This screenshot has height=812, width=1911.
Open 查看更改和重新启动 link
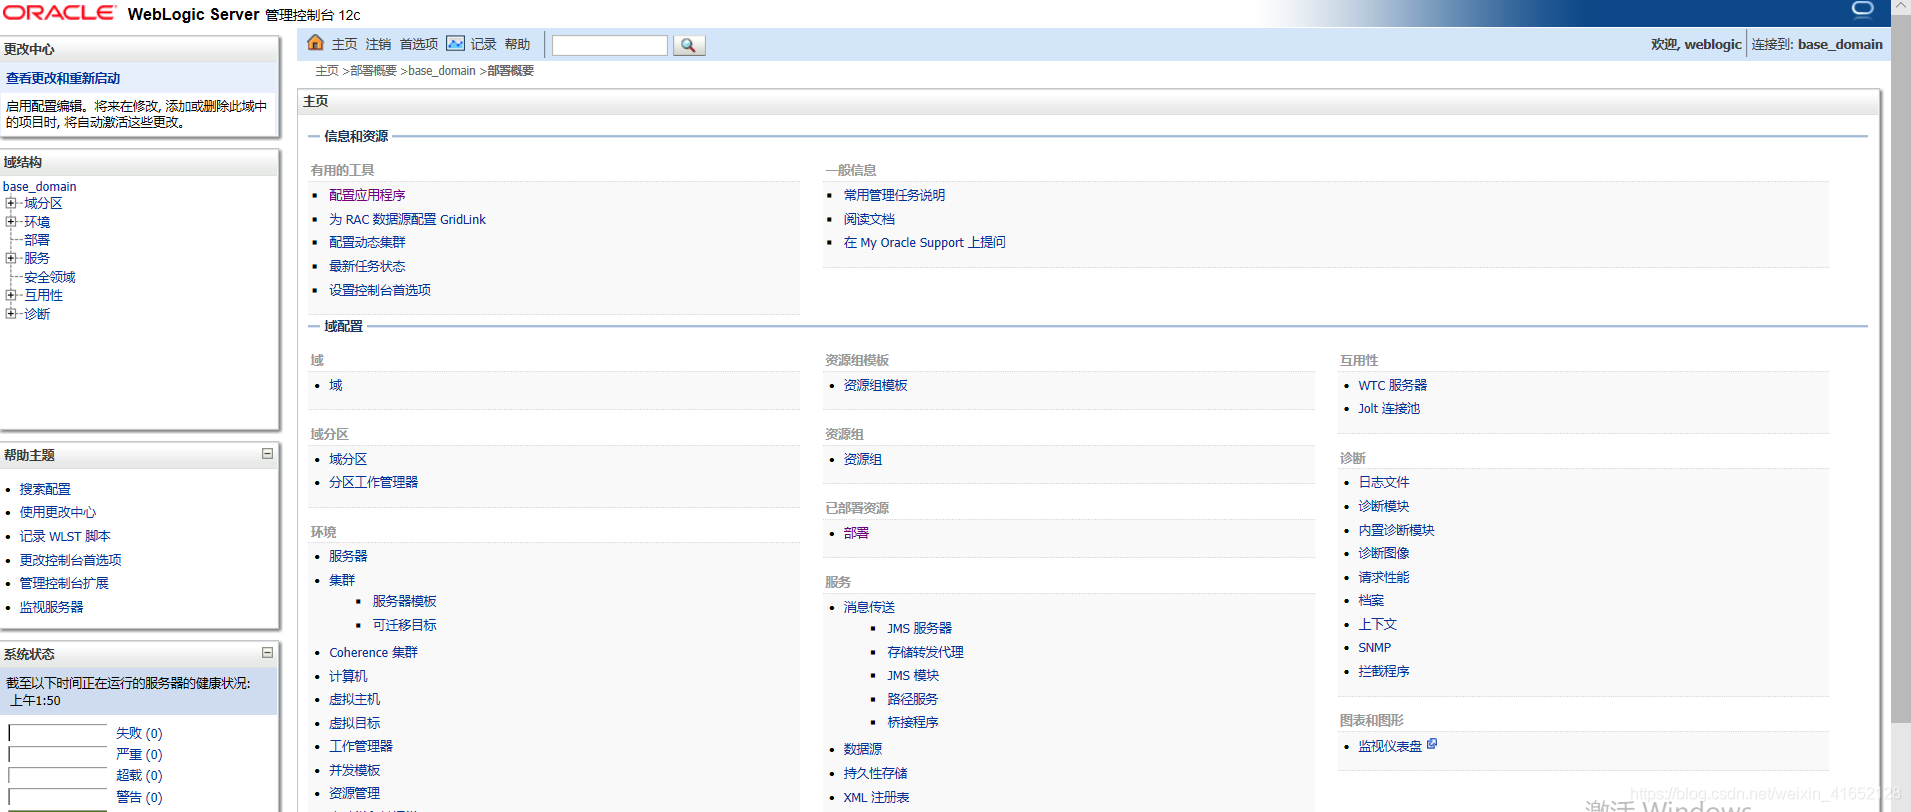(63, 78)
